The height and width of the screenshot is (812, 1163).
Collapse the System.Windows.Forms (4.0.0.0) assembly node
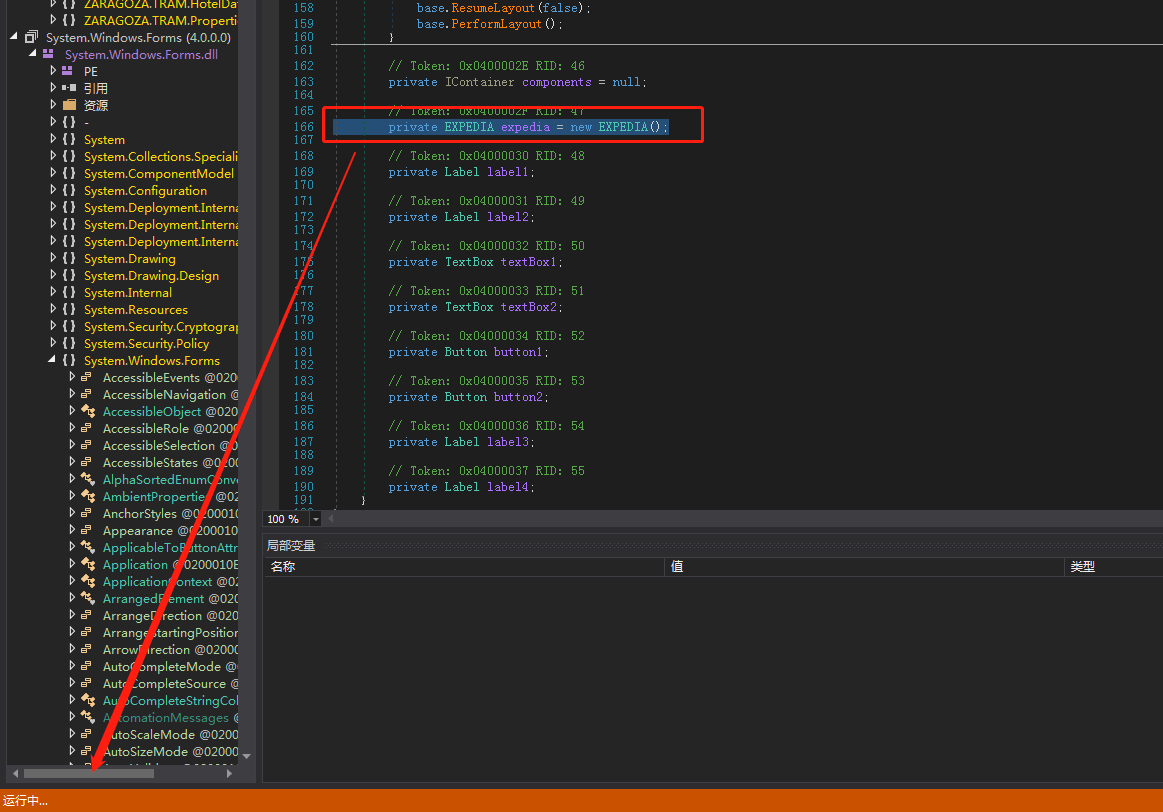(x=14, y=36)
